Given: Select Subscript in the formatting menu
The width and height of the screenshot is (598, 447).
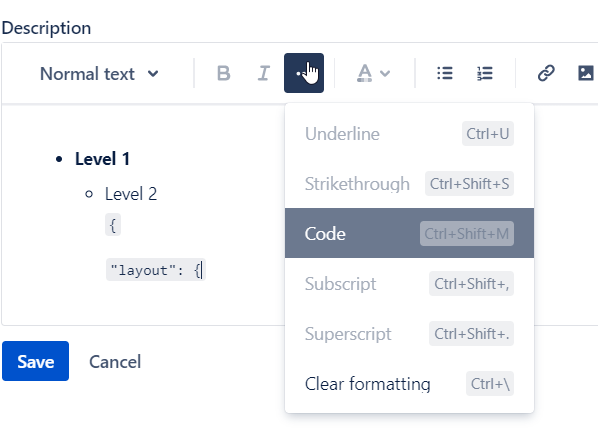Looking at the screenshot, I should (409, 283).
